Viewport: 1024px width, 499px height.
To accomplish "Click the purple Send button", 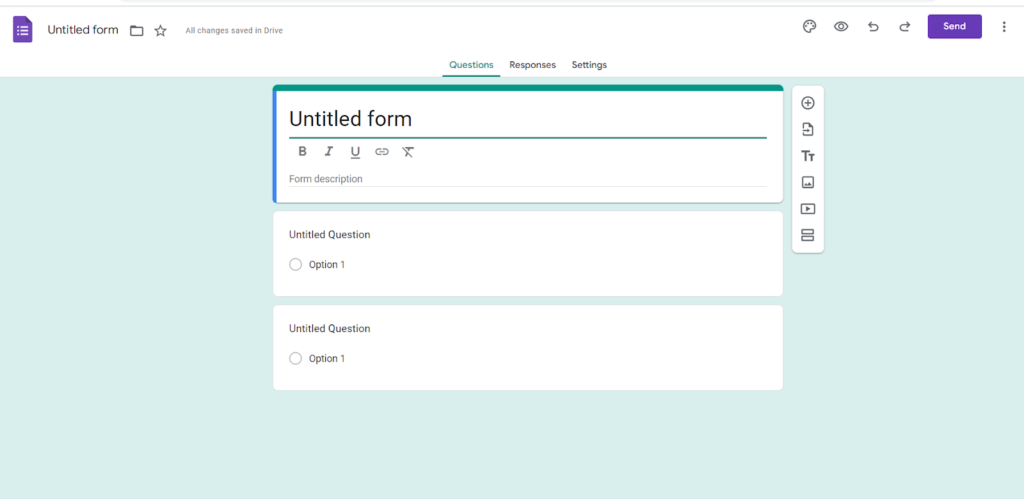I will point(954,26).
